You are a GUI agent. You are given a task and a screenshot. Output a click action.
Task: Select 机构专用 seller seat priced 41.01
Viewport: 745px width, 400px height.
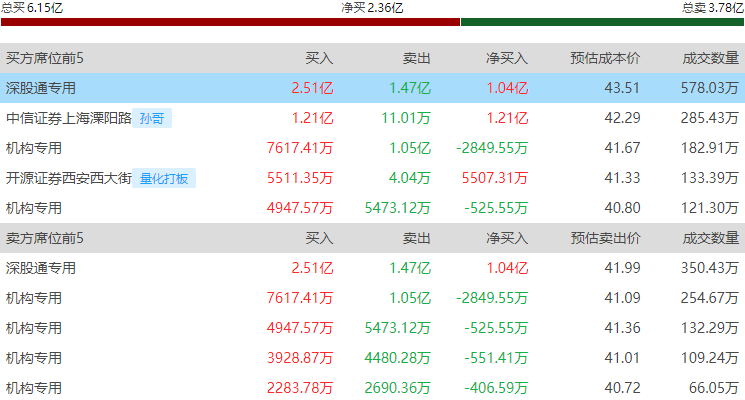click(x=372, y=358)
